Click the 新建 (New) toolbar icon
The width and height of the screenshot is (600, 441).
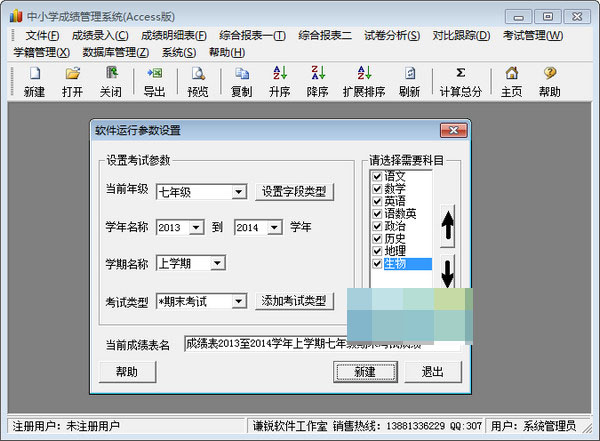tap(34, 74)
